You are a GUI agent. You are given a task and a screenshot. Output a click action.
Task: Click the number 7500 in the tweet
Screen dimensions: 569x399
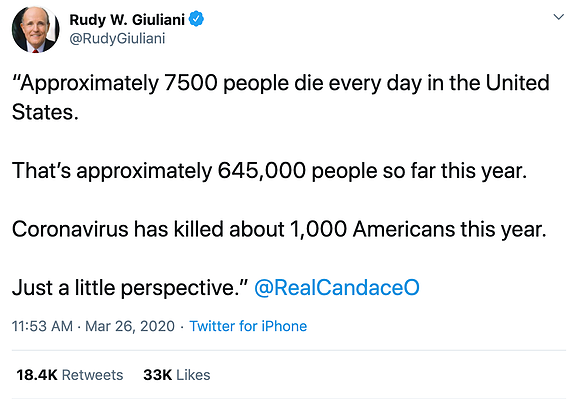coord(191,83)
